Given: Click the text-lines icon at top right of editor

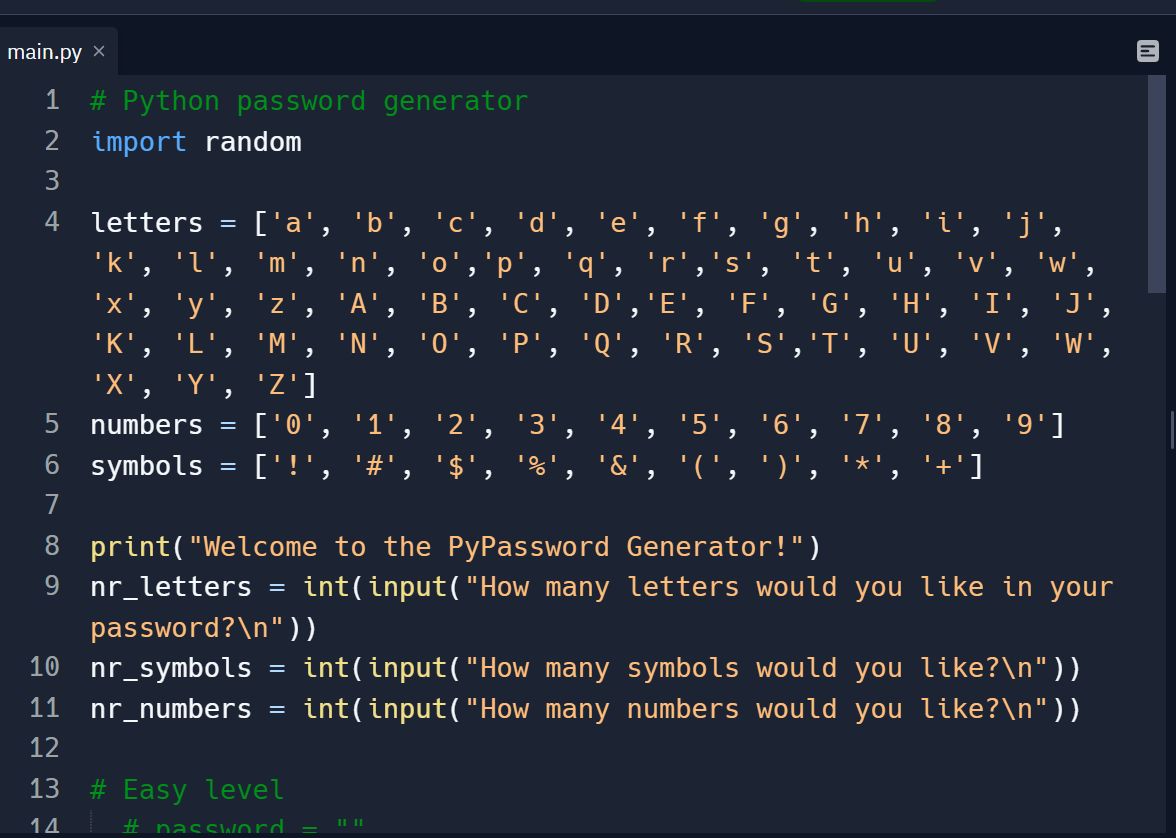Looking at the screenshot, I should click(x=1148, y=51).
